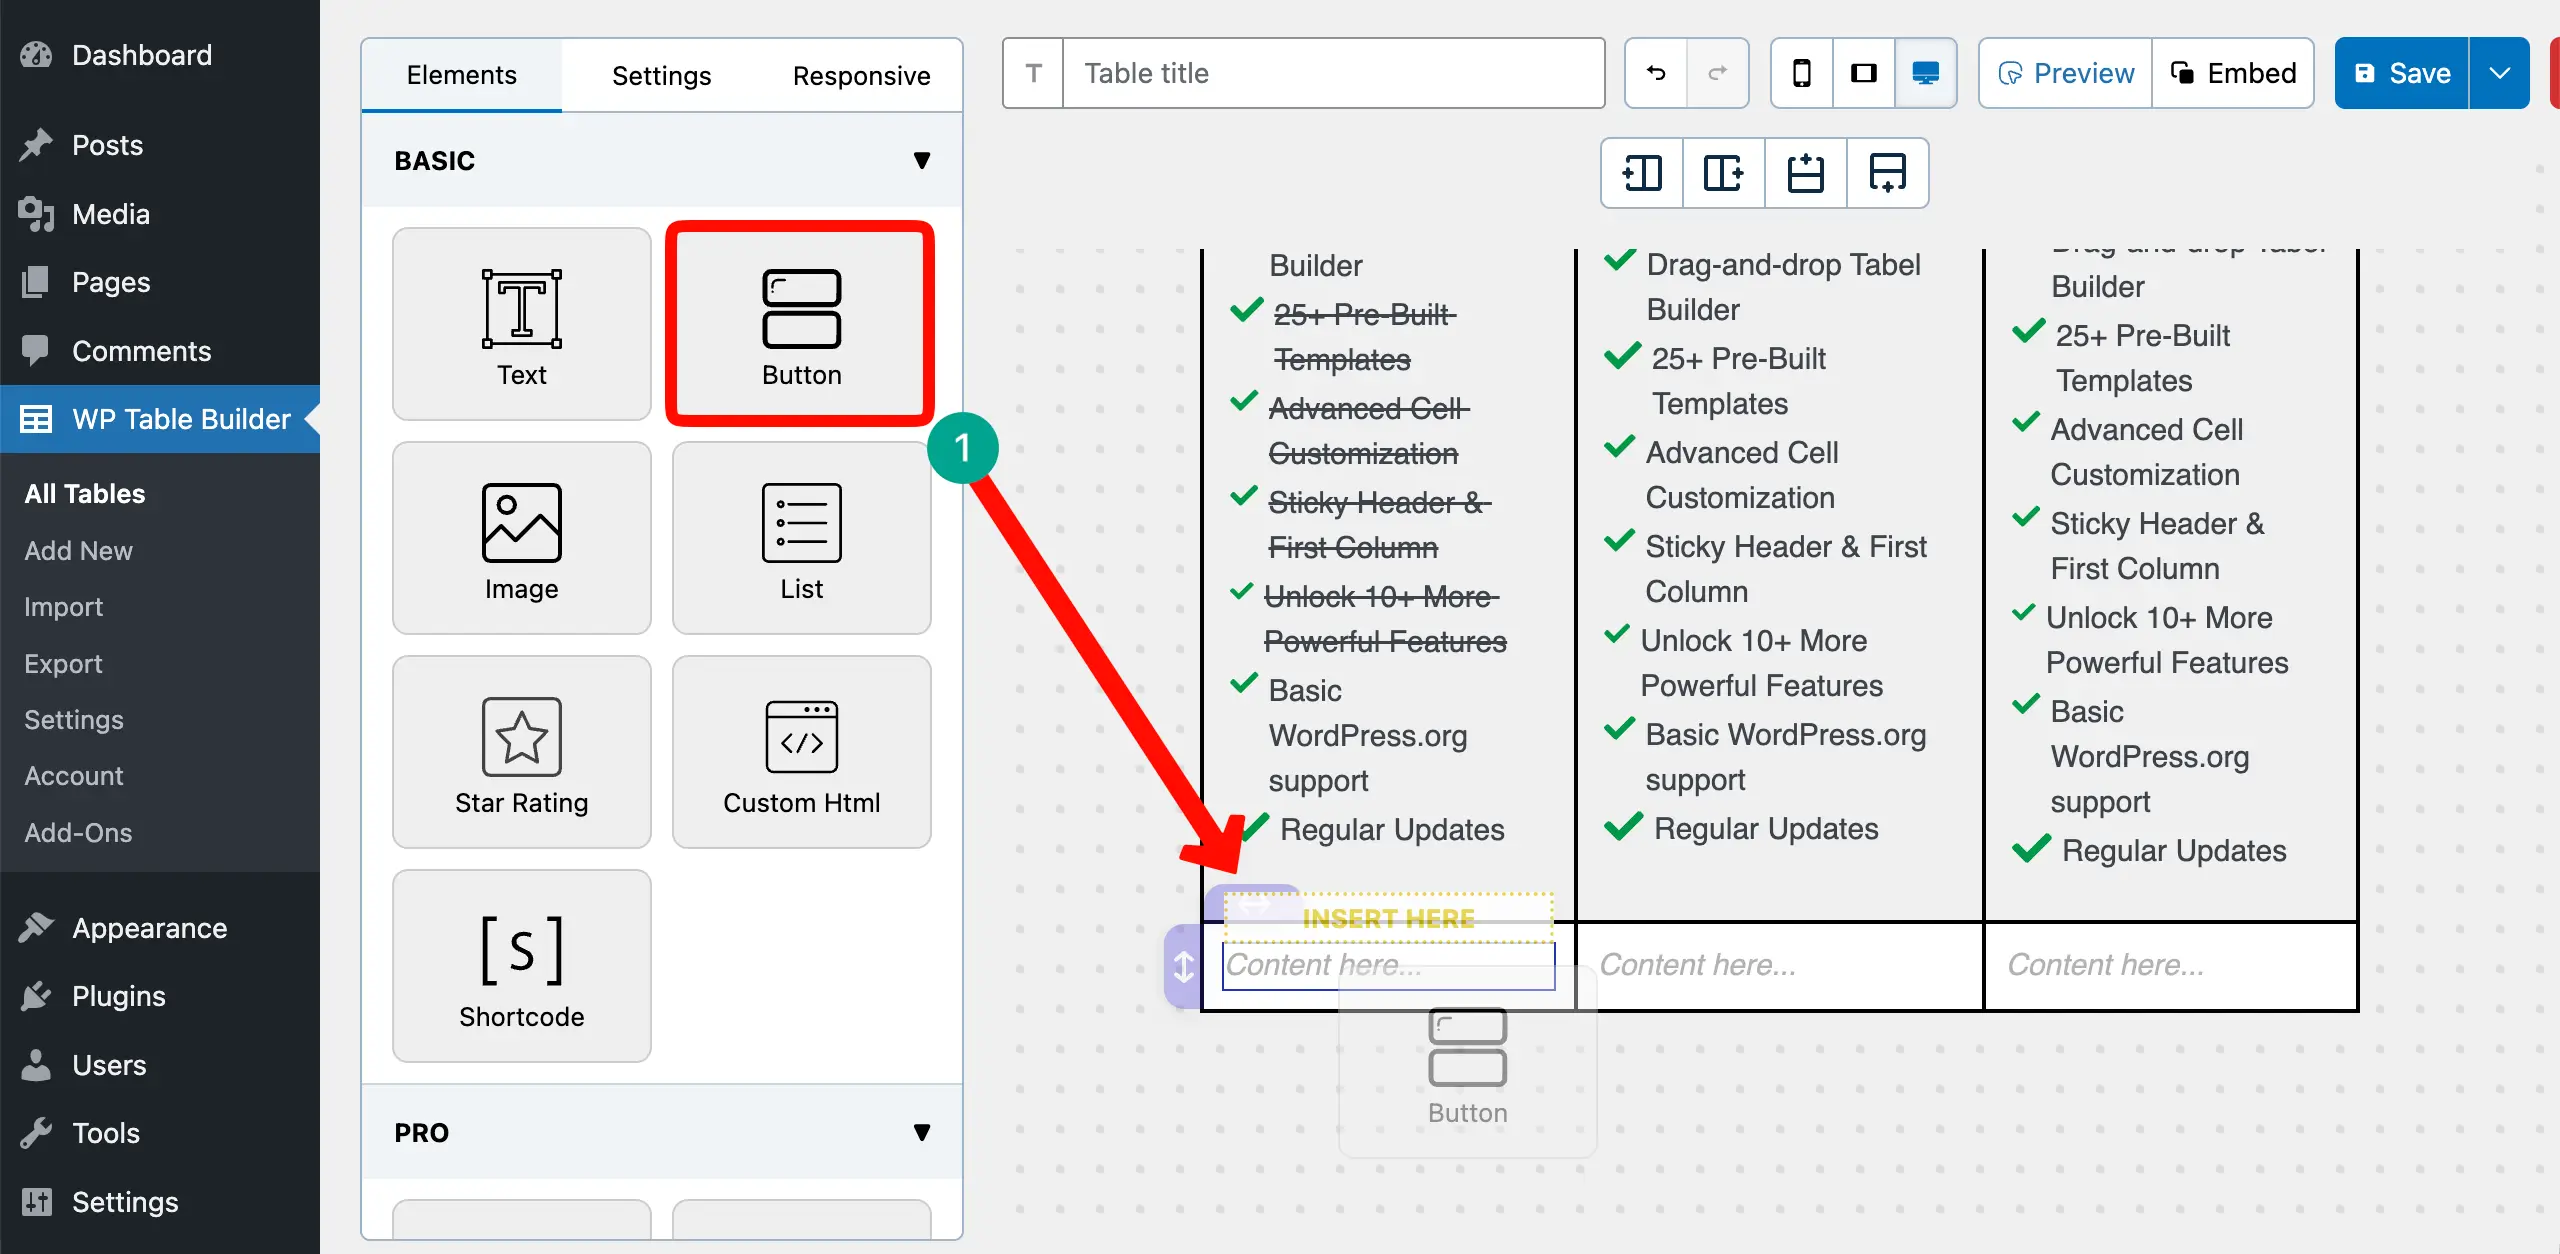Click insert column right icon
The image size is (2560, 1254).
point(1723,173)
